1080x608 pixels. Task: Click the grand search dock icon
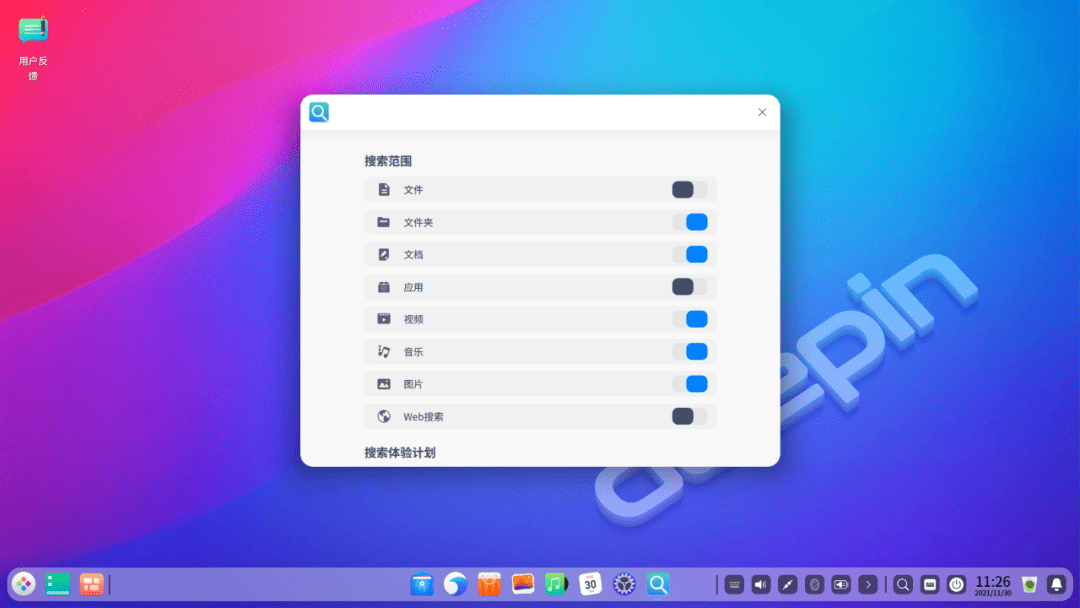[658, 584]
